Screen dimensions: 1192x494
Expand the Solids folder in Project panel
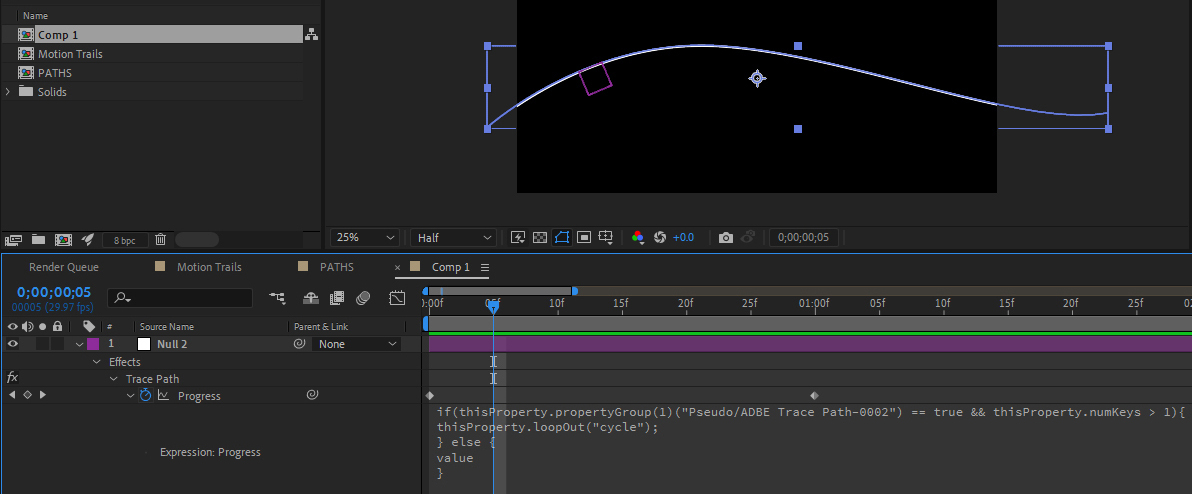pyautogui.click(x=8, y=92)
